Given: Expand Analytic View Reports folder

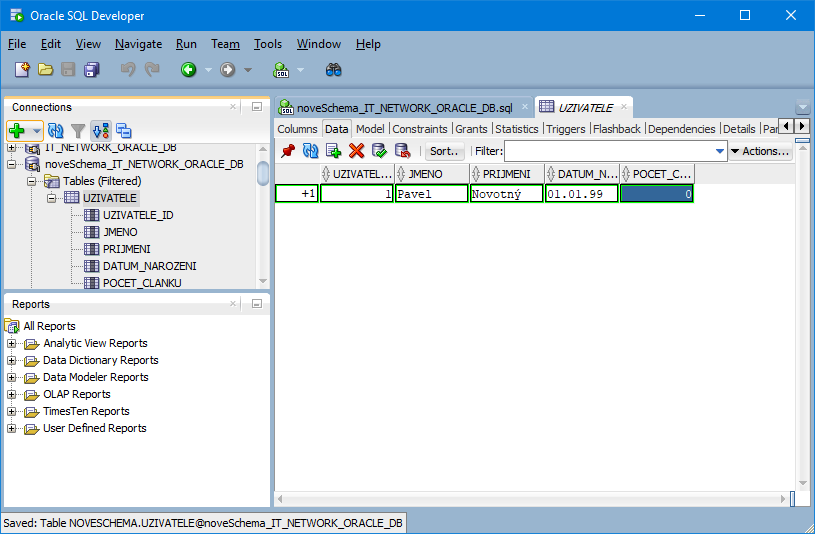Looking at the screenshot, I should click(12, 343).
